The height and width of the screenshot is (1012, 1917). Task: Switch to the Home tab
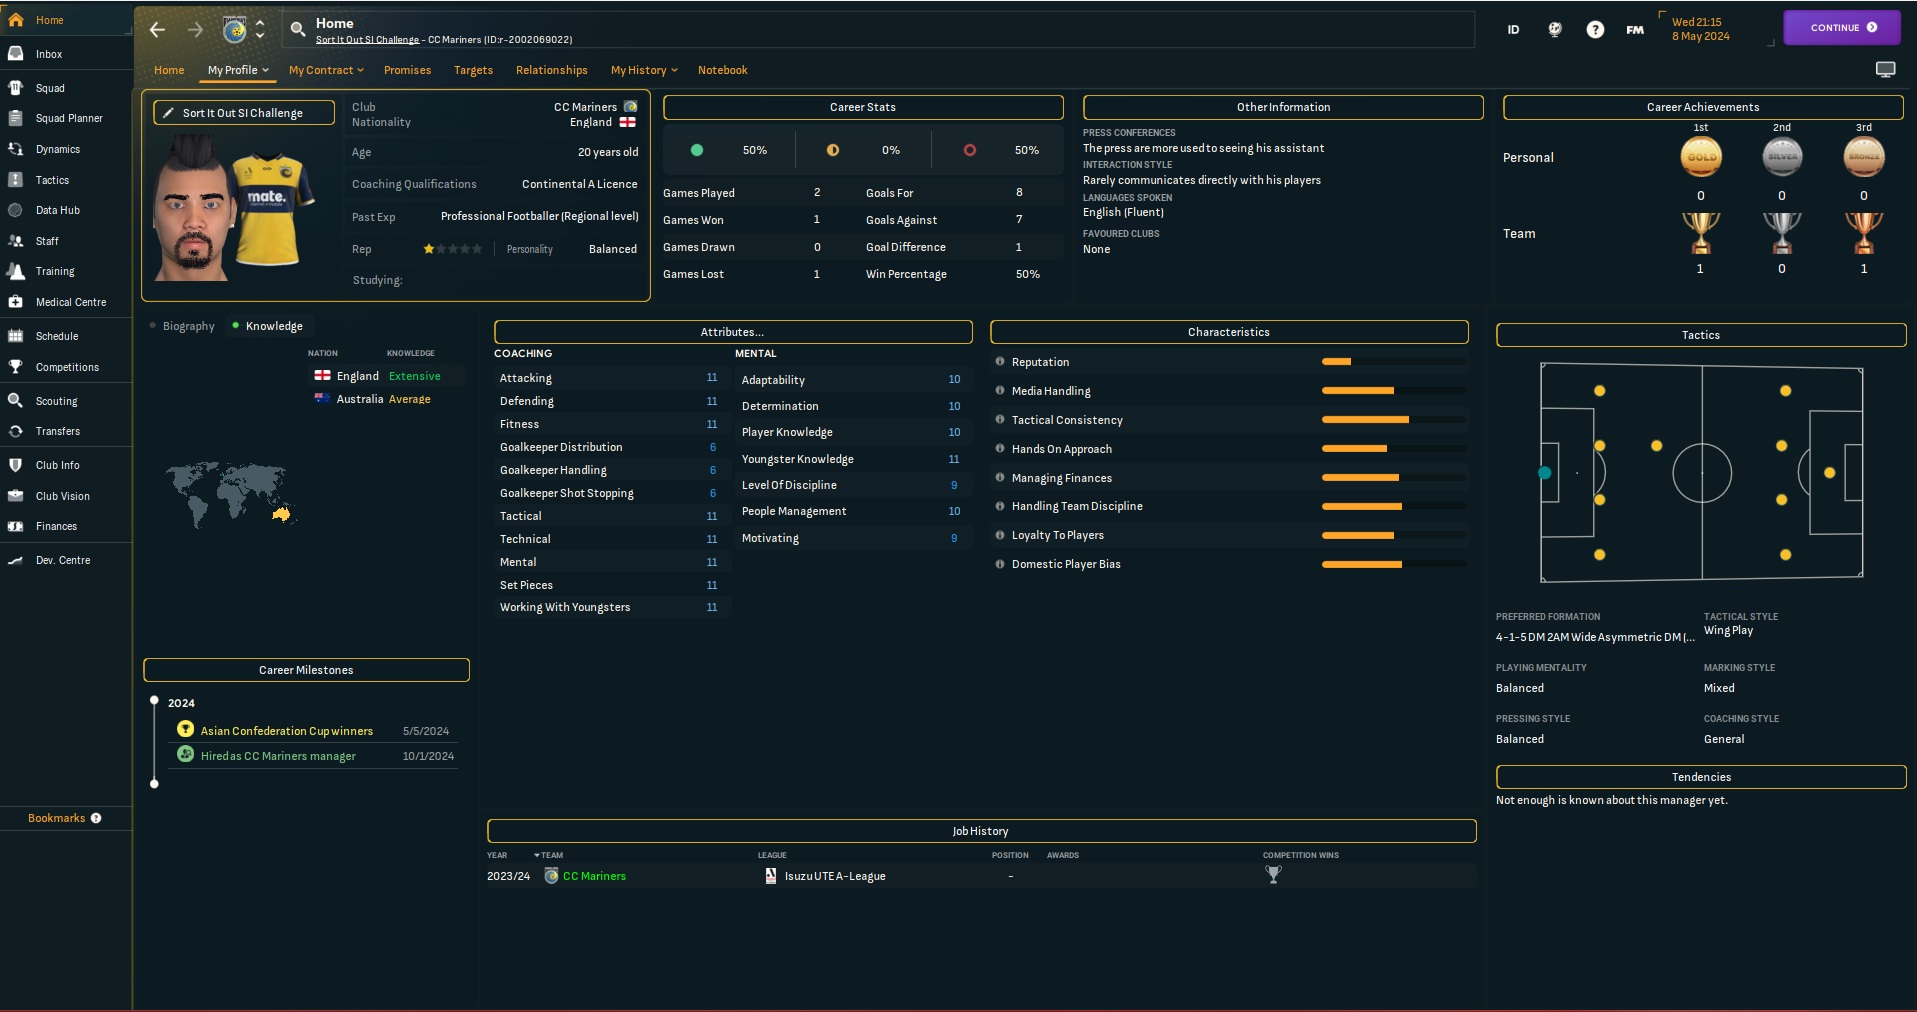tap(169, 70)
